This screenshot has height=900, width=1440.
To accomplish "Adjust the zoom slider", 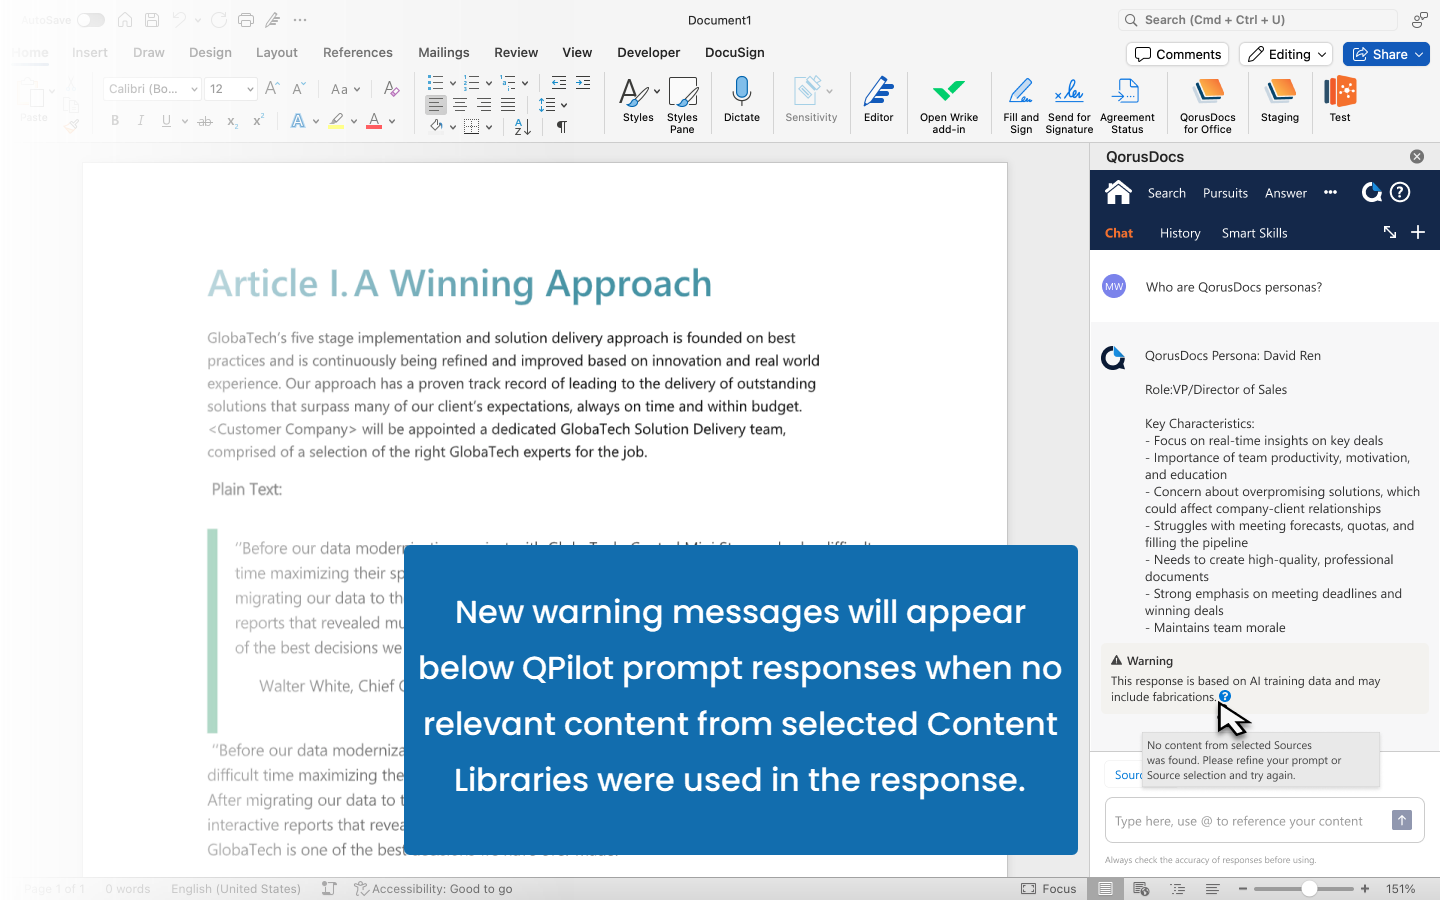I will point(1308,888).
